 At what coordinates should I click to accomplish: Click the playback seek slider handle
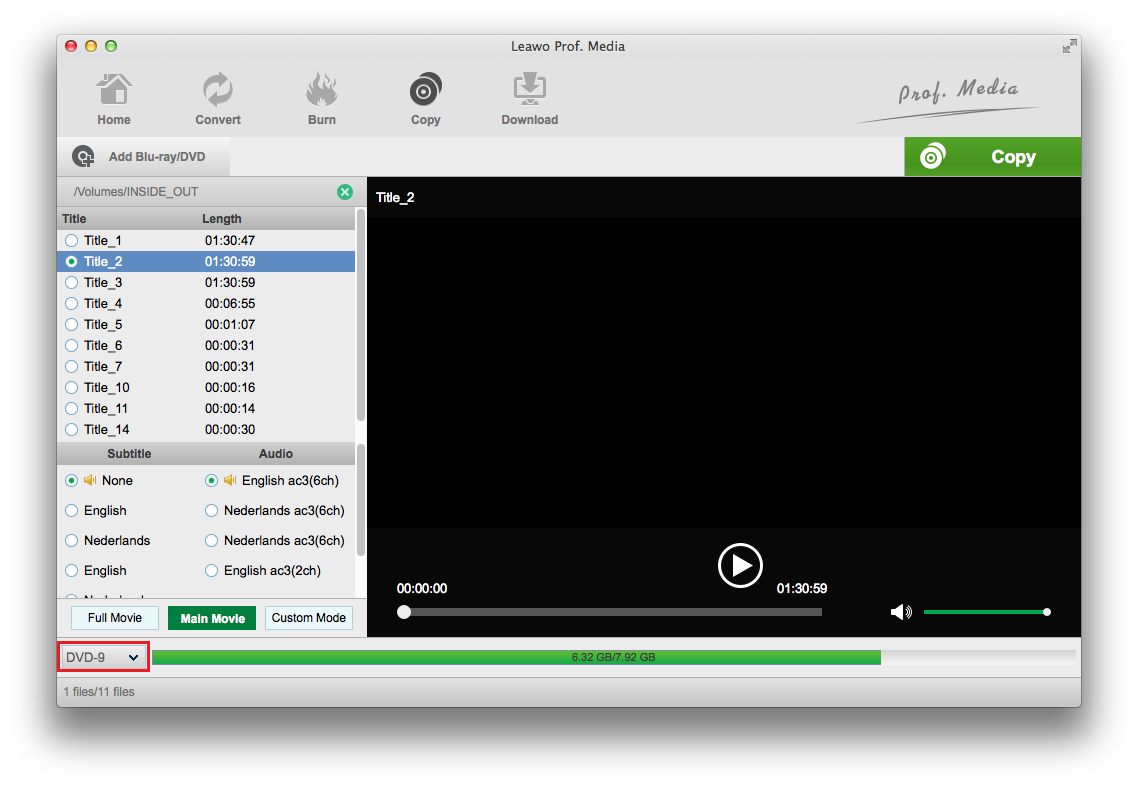click(x=404, y=612)
